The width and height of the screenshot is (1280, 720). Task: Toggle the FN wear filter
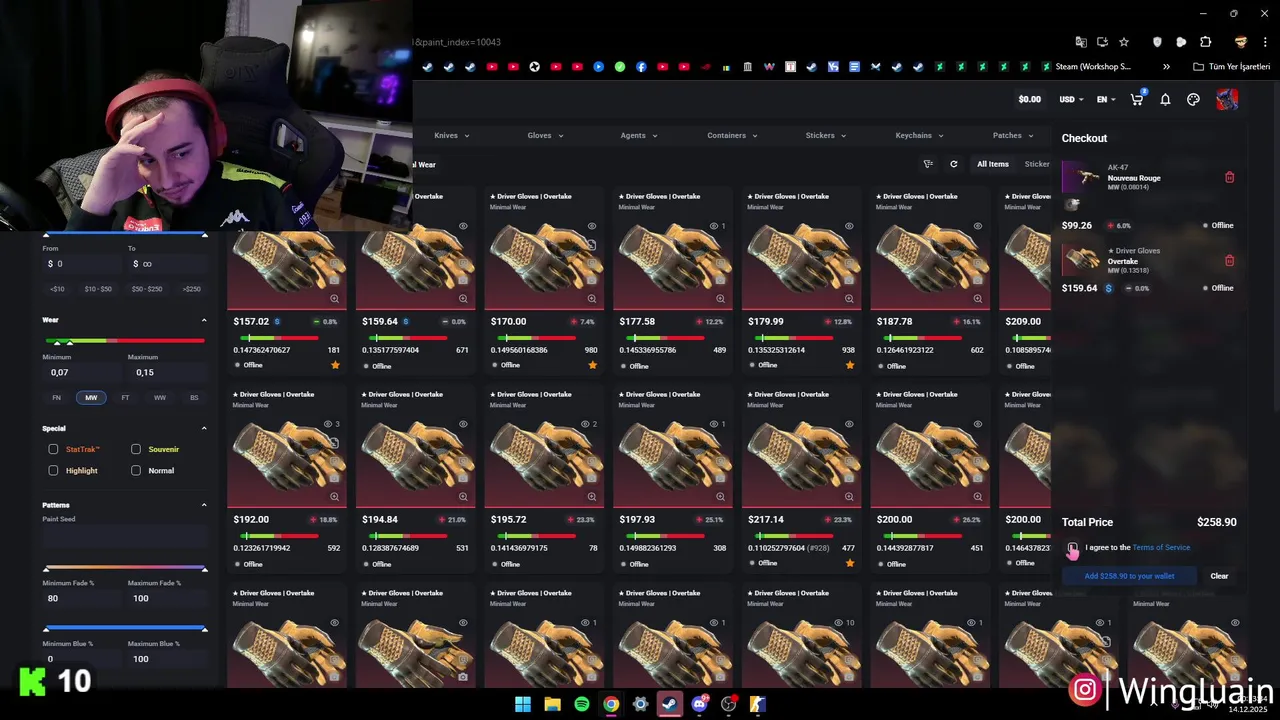point(57,397)
